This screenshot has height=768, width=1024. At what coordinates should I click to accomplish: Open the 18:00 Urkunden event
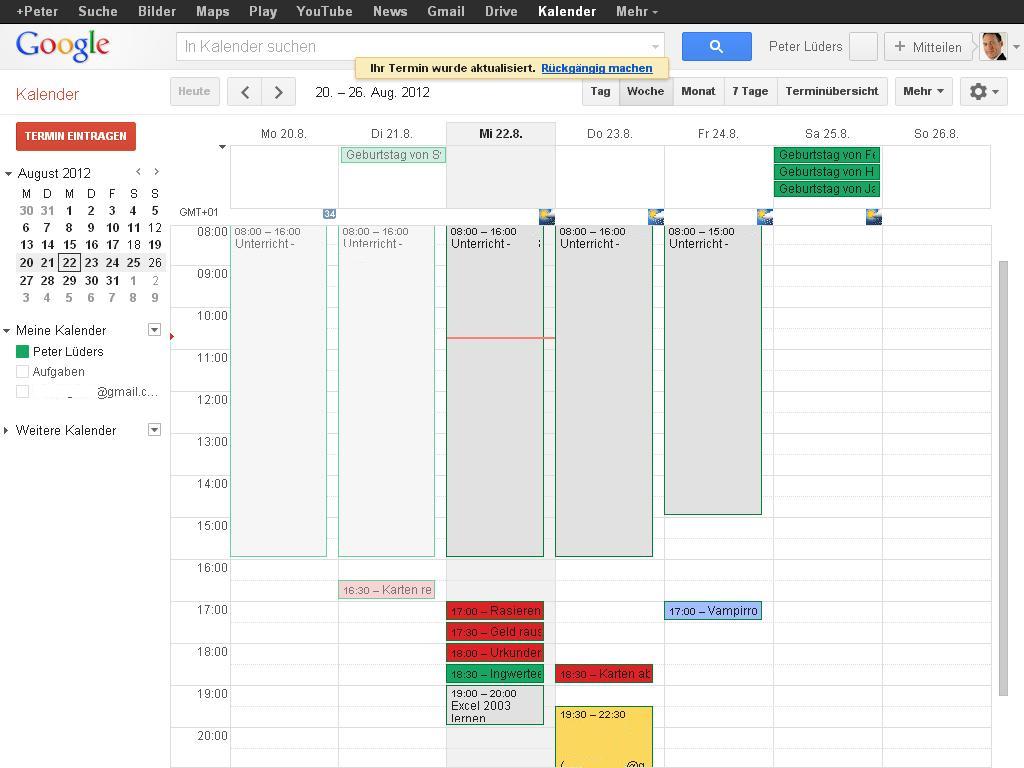pos(495,652)
